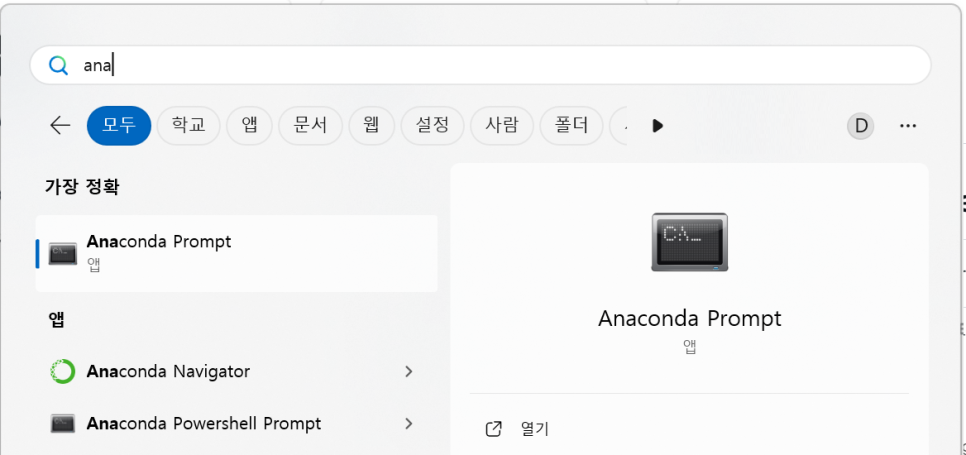
Task: Select the 웹 filter tab
Action: pos(371,126)
